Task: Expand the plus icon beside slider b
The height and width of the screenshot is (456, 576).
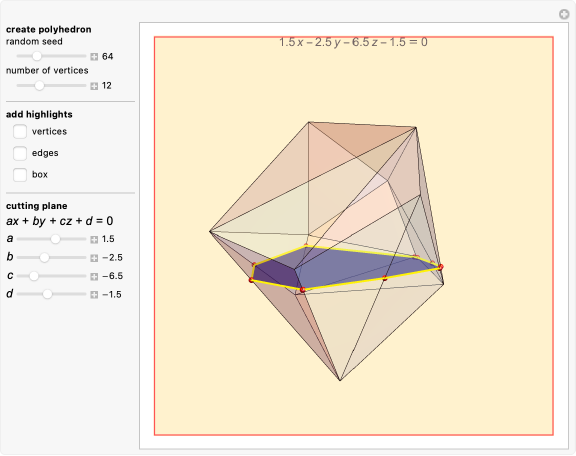Action: point(94,258)
